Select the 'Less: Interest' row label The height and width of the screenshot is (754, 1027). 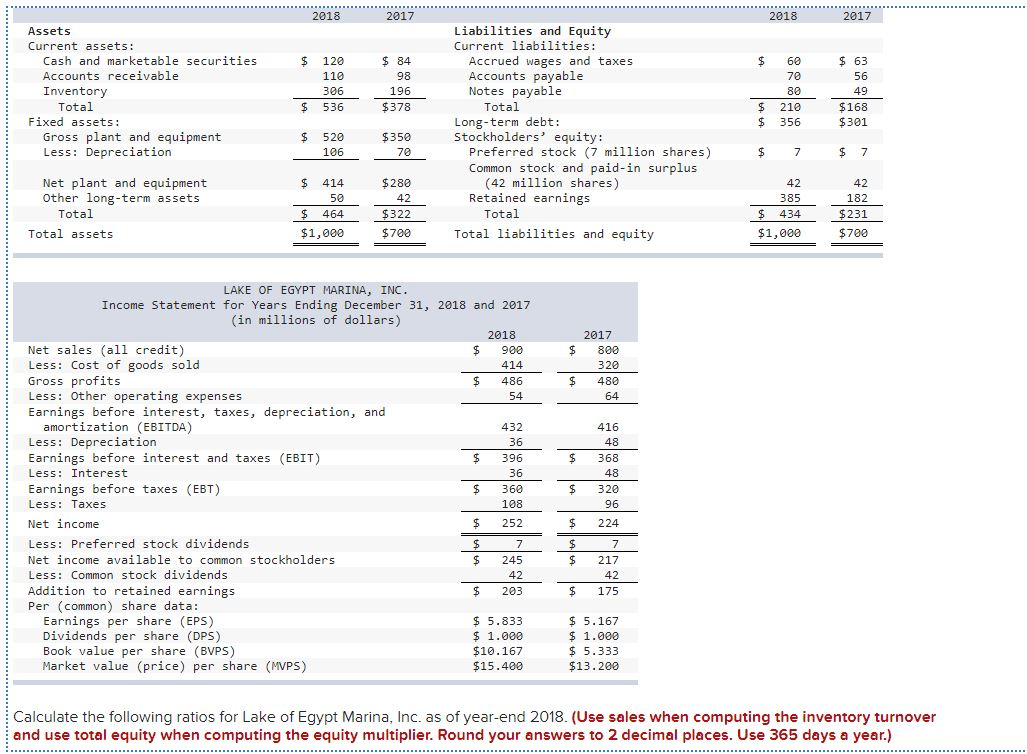pos(78,473)
